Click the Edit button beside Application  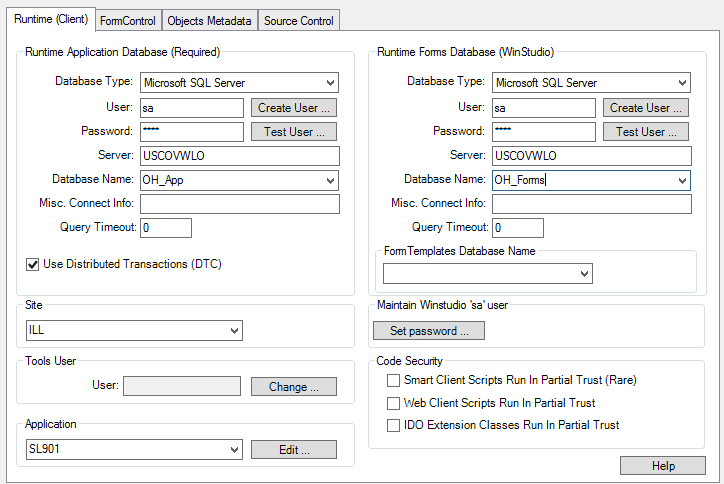point(293,450)
